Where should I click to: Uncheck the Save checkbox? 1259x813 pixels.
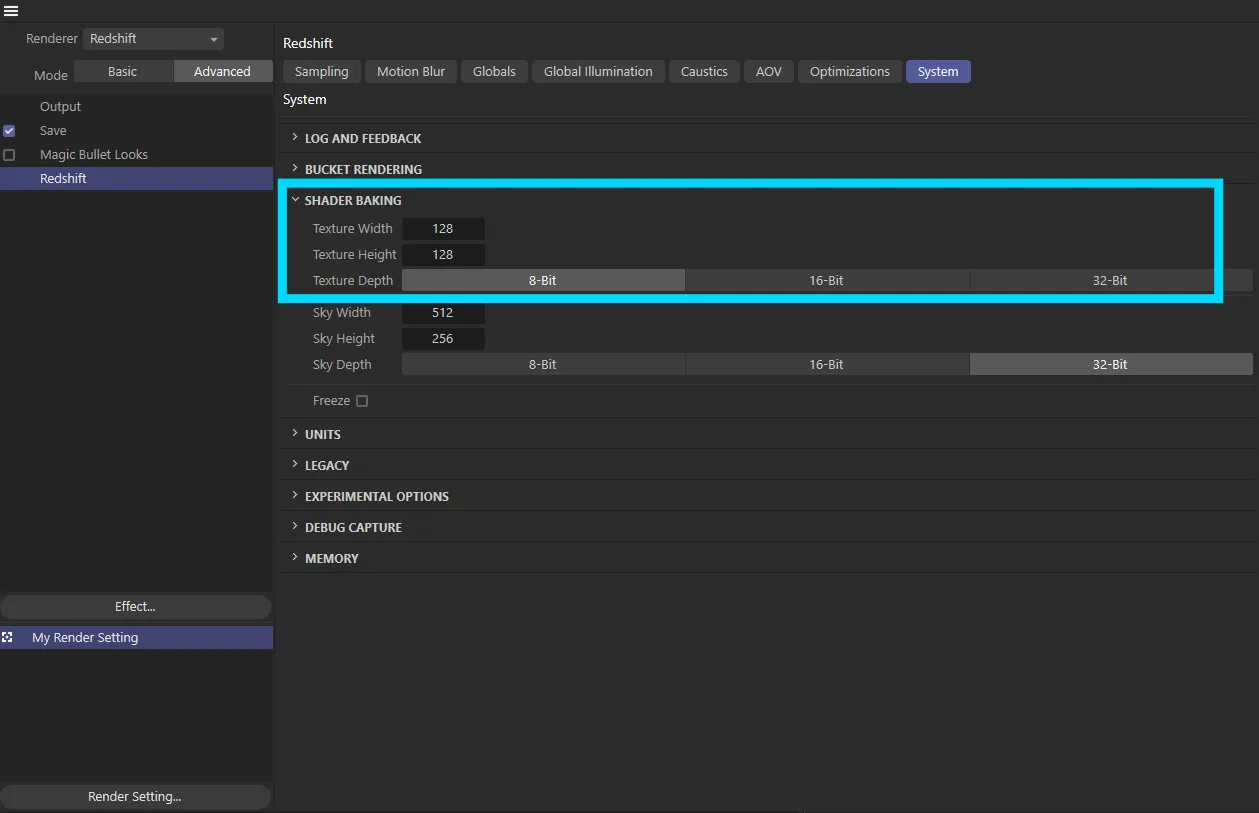coord(9,131)
